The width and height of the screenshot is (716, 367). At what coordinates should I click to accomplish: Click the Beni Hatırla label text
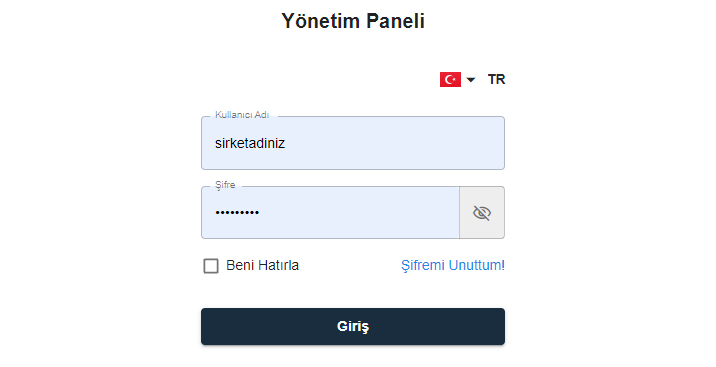pos(262,265)
